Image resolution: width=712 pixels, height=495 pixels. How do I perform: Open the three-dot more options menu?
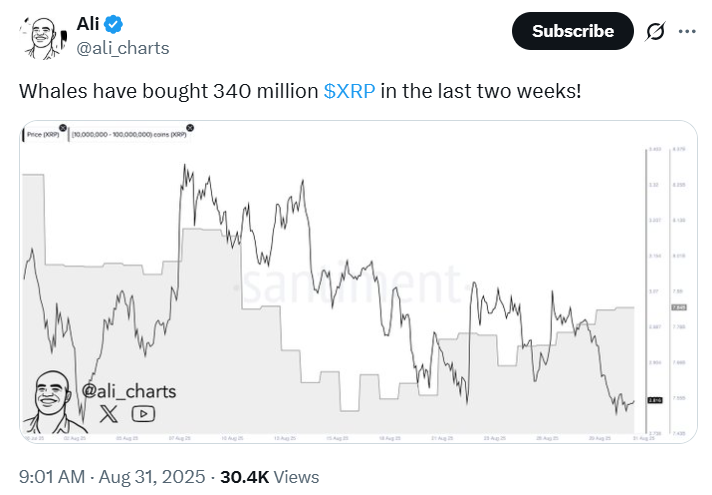coord(687,31)
